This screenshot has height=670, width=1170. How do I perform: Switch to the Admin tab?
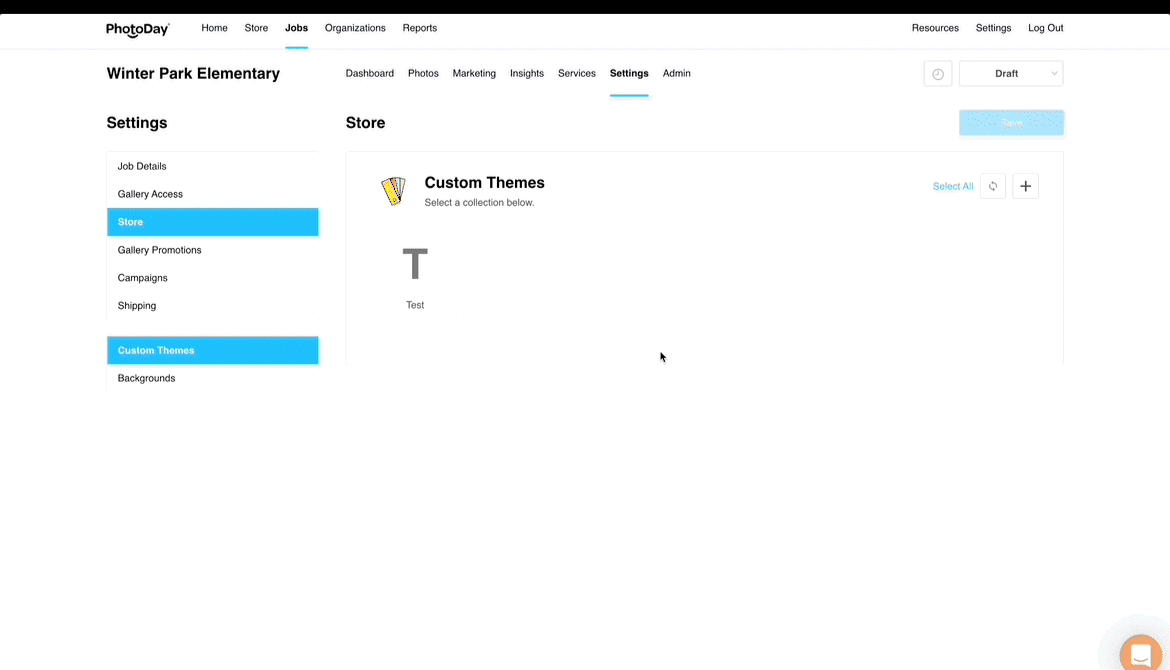(677, 74)
